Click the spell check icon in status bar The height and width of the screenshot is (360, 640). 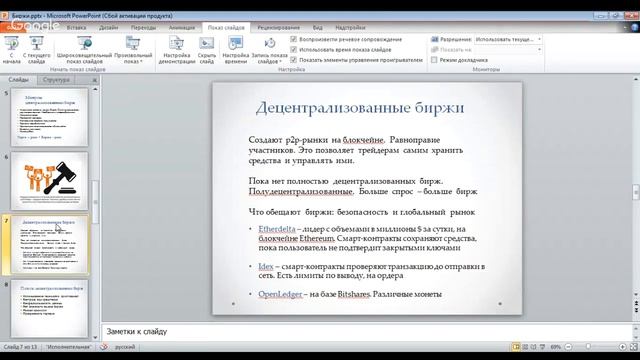point(104,347)
